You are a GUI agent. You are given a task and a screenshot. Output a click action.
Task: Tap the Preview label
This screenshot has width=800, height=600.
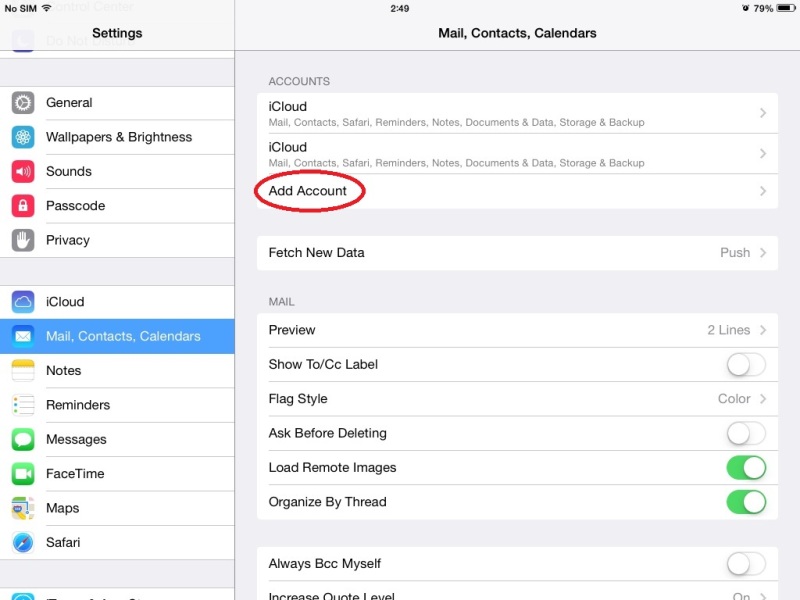292,330
